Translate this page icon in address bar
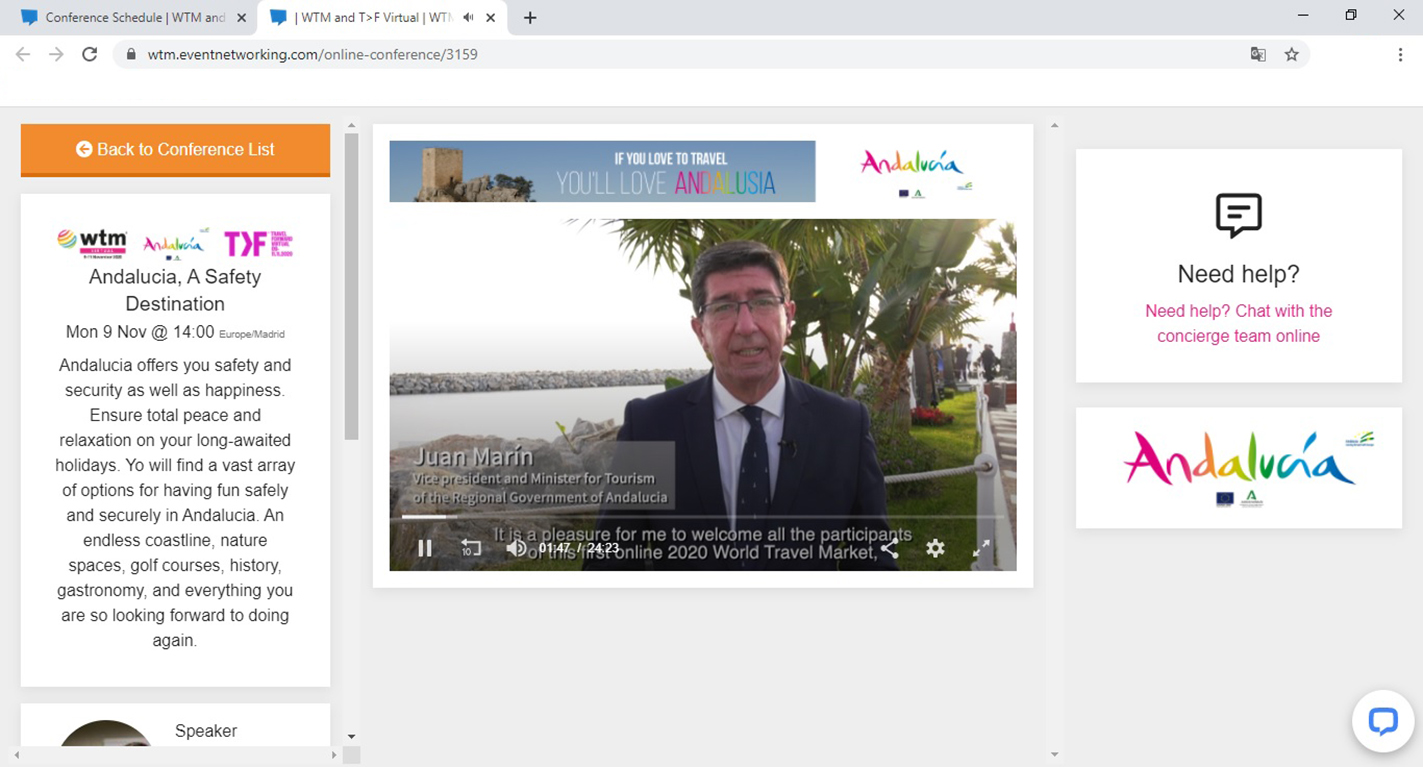Image resolution: width=1423 pixels, height=767 pixels. [x=1258, y=55]
